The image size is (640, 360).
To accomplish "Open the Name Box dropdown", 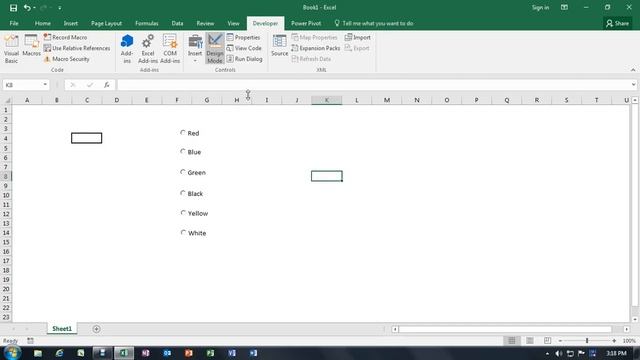I will [45, 84].
